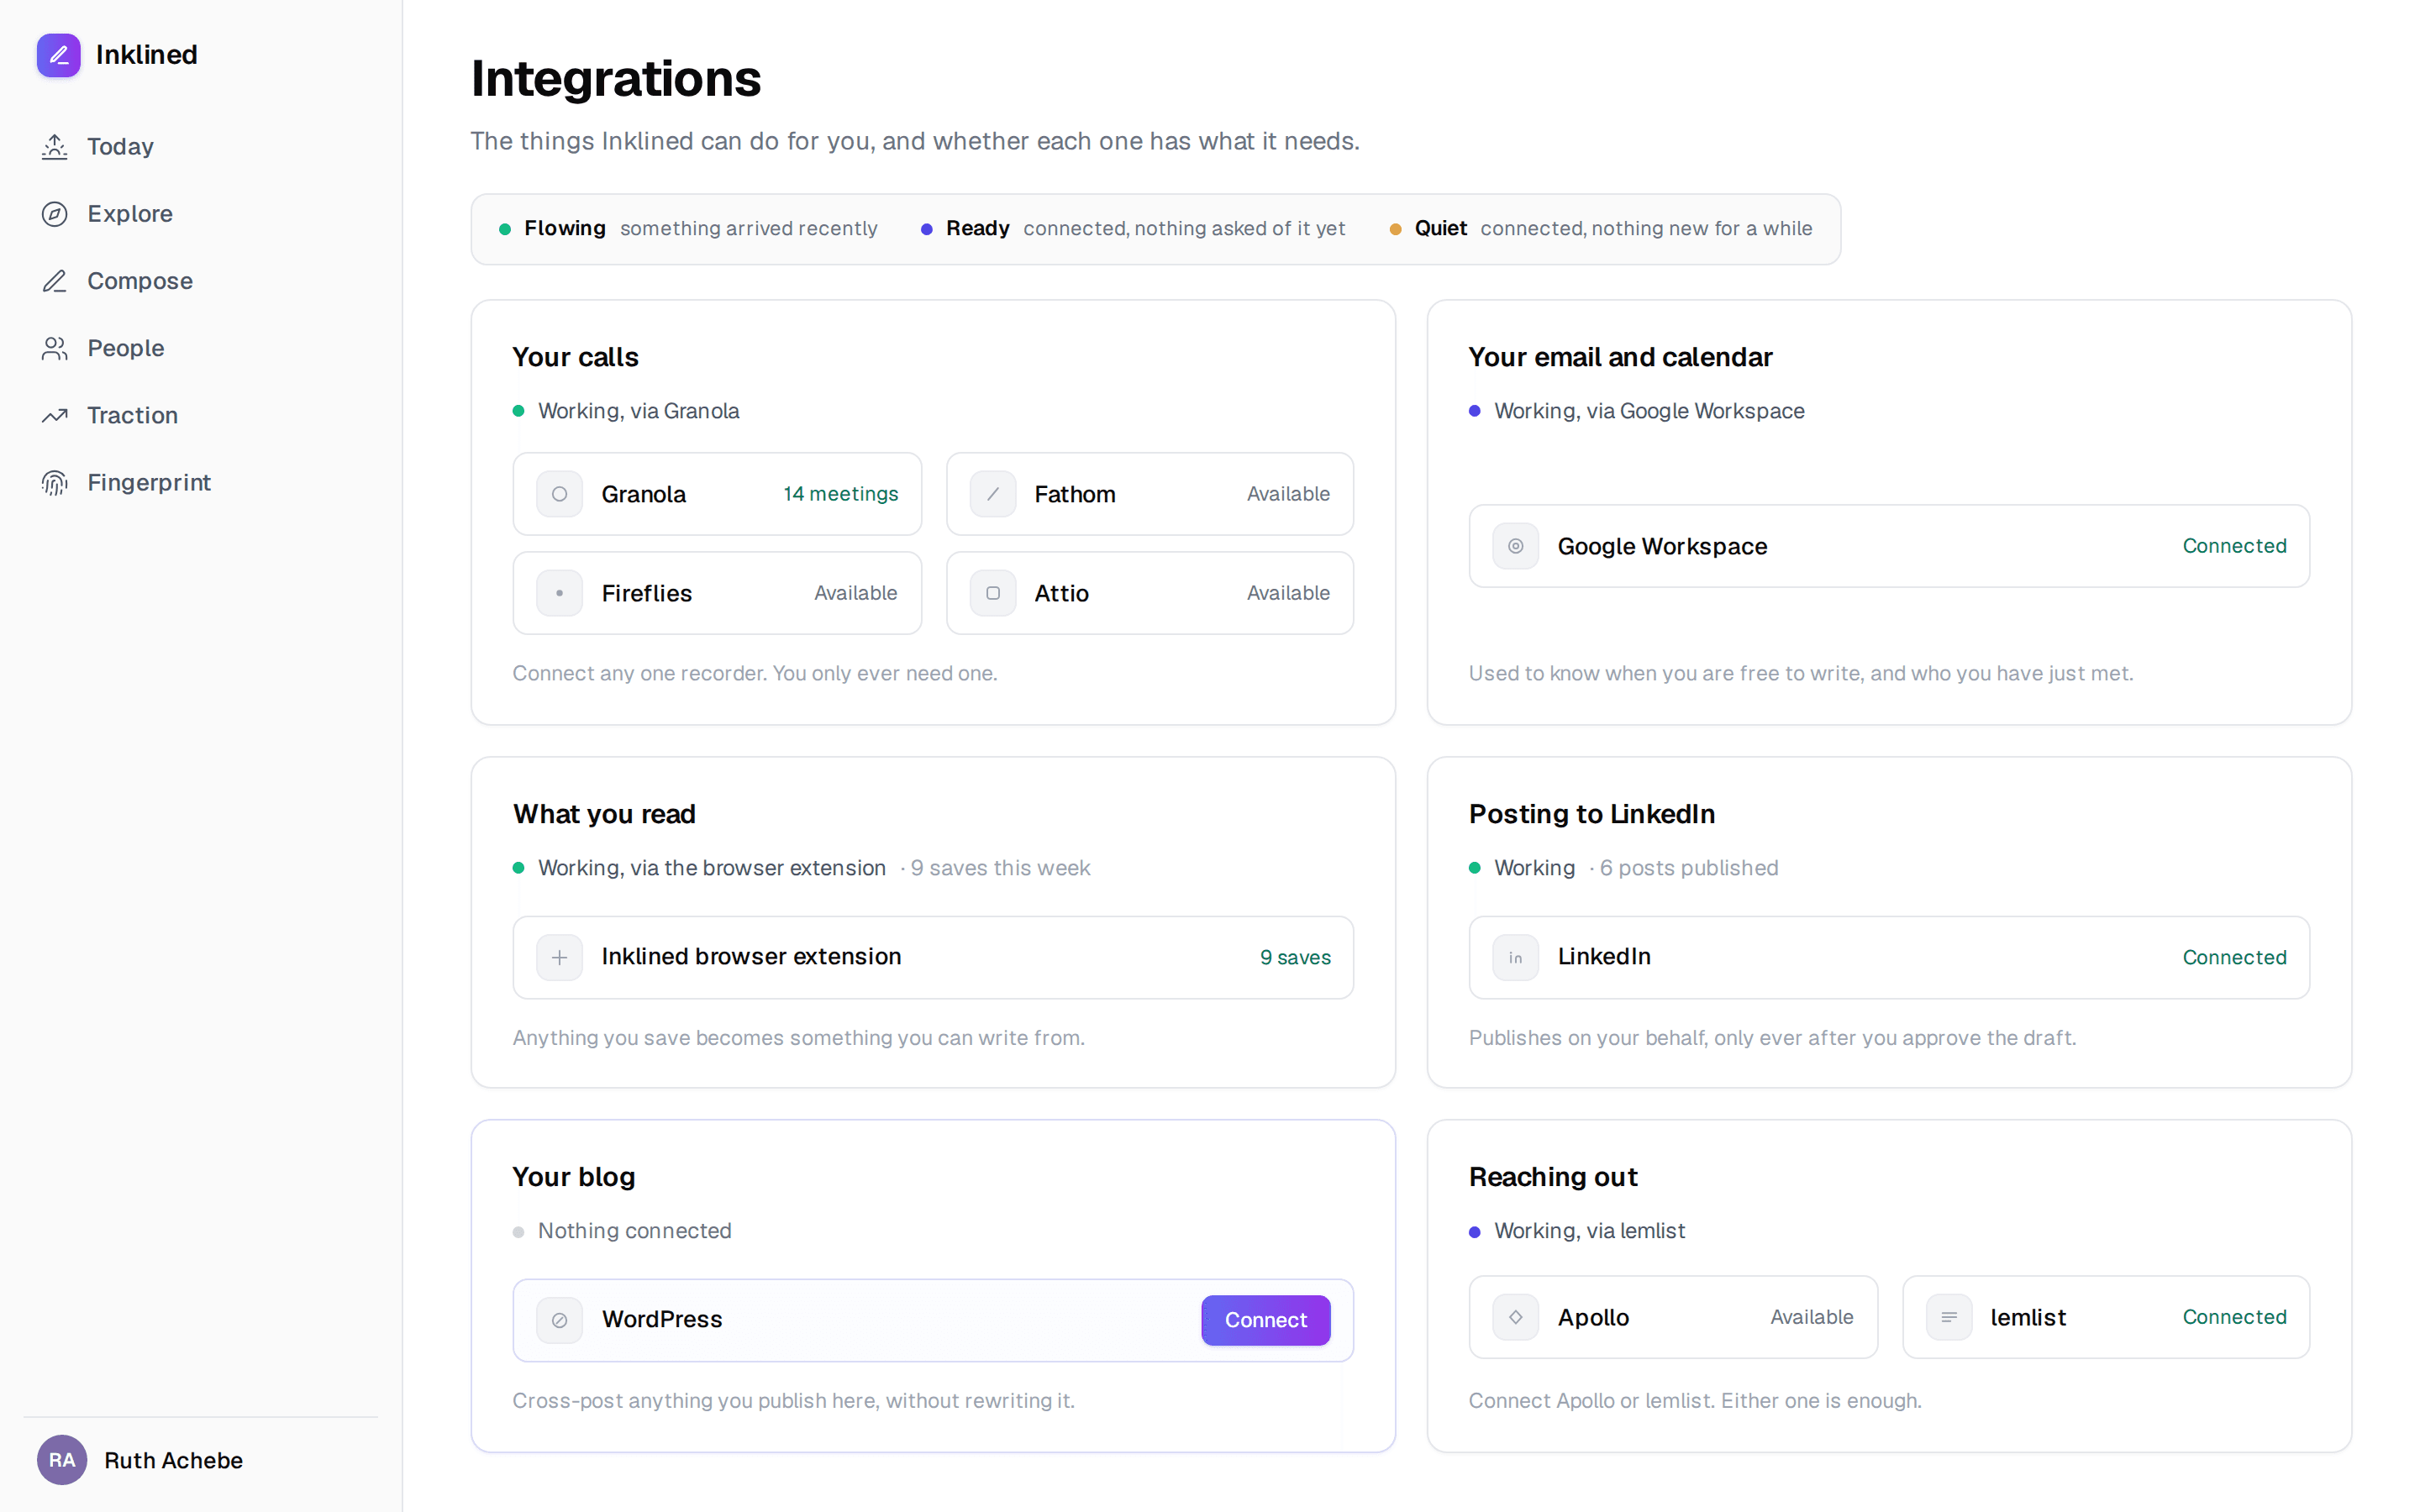Click Google Workspace Connected status

(x=2234, y=546)
